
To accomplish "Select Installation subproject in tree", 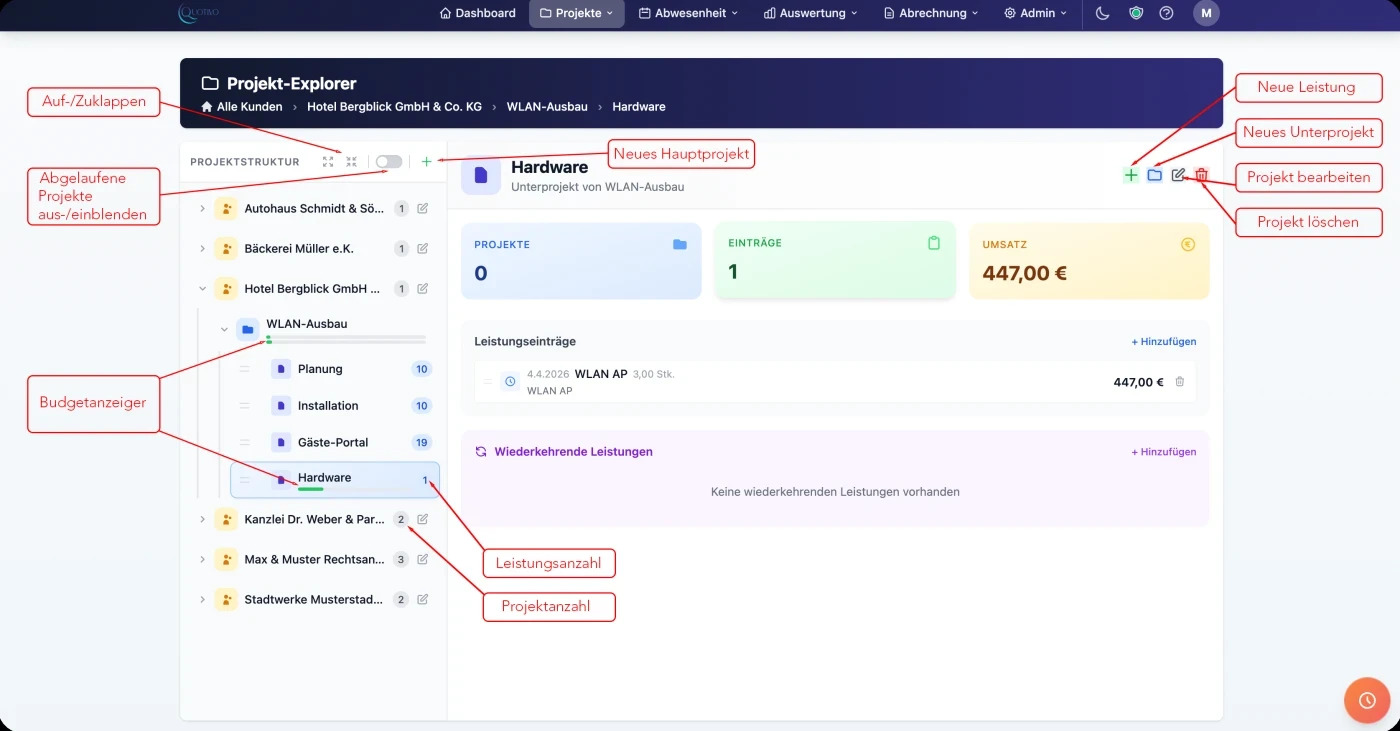I will pyautogui.click(x=335, y=406).
